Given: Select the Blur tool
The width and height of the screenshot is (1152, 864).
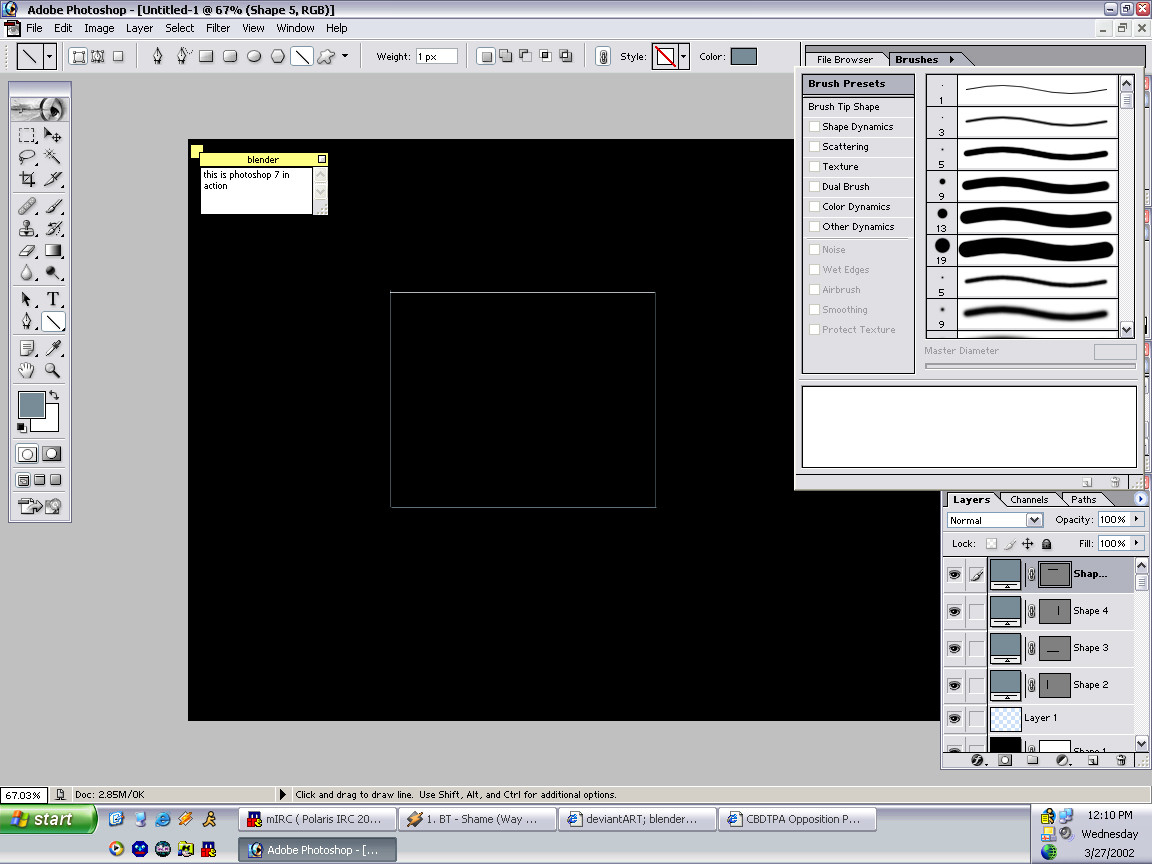Looking at the screenshot, I should [27, 273].
